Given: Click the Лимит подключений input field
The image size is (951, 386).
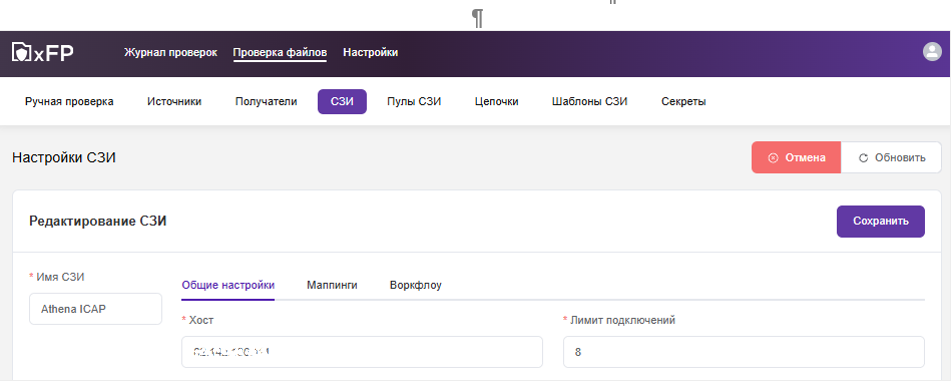Looking at the screenshot, I should [x=744, y=352].
